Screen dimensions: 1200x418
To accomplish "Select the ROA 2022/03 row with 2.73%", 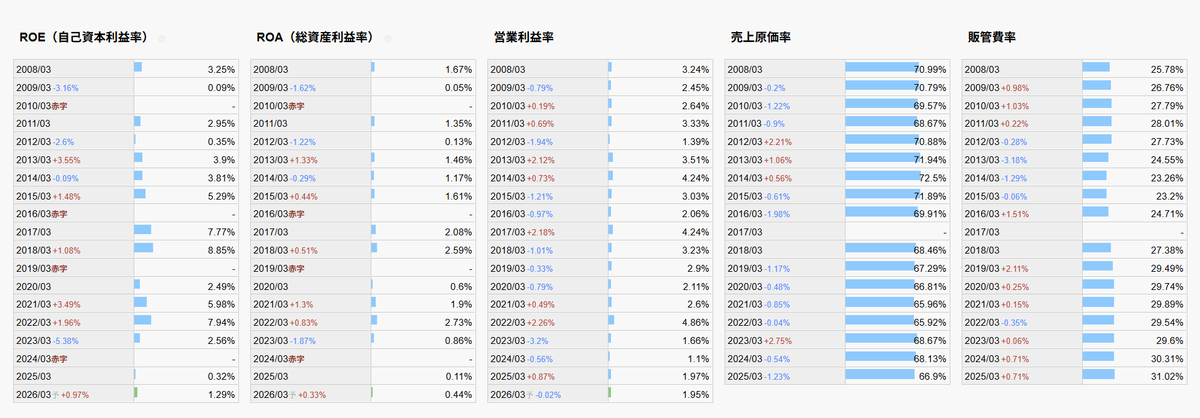I will (x=363, y=321).
